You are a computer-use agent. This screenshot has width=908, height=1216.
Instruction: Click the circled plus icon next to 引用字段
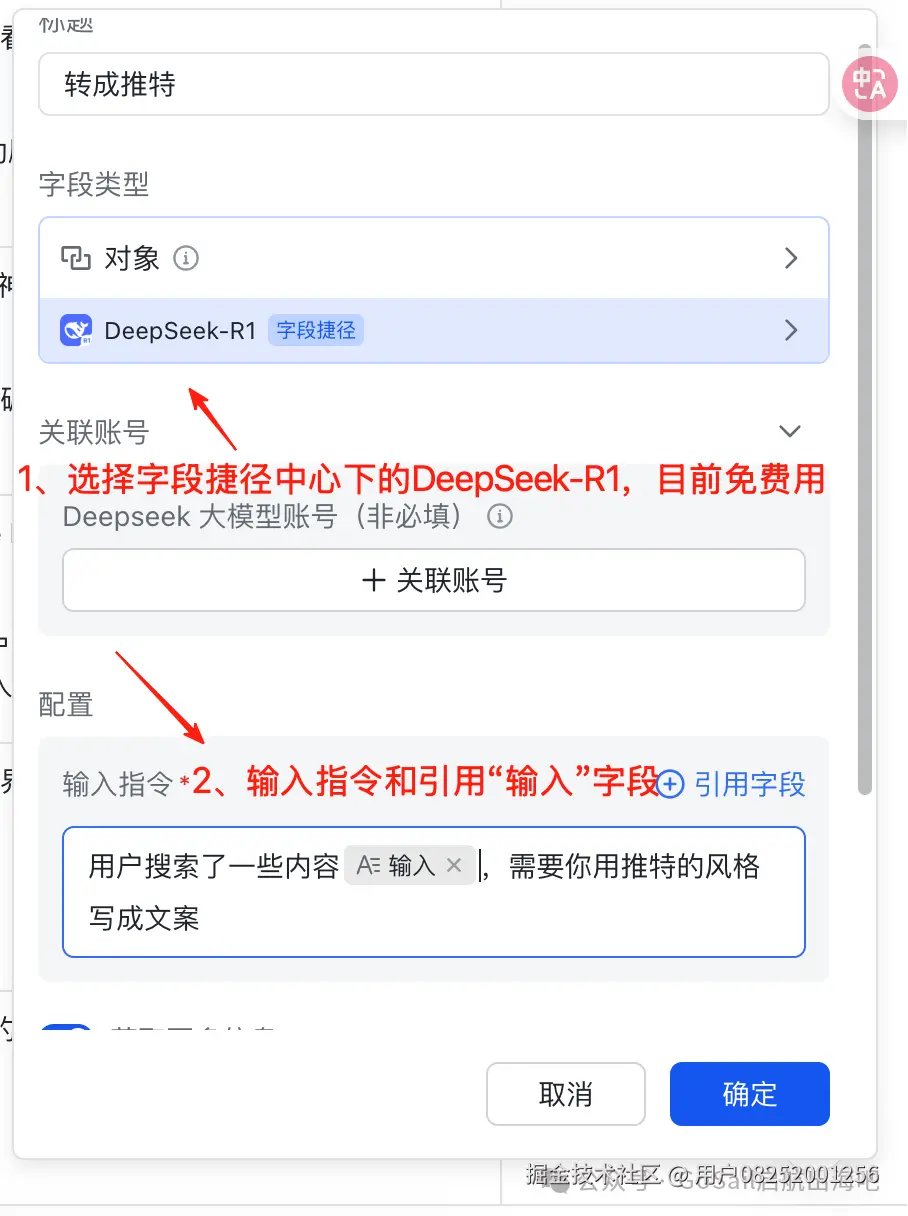point(670,784)
